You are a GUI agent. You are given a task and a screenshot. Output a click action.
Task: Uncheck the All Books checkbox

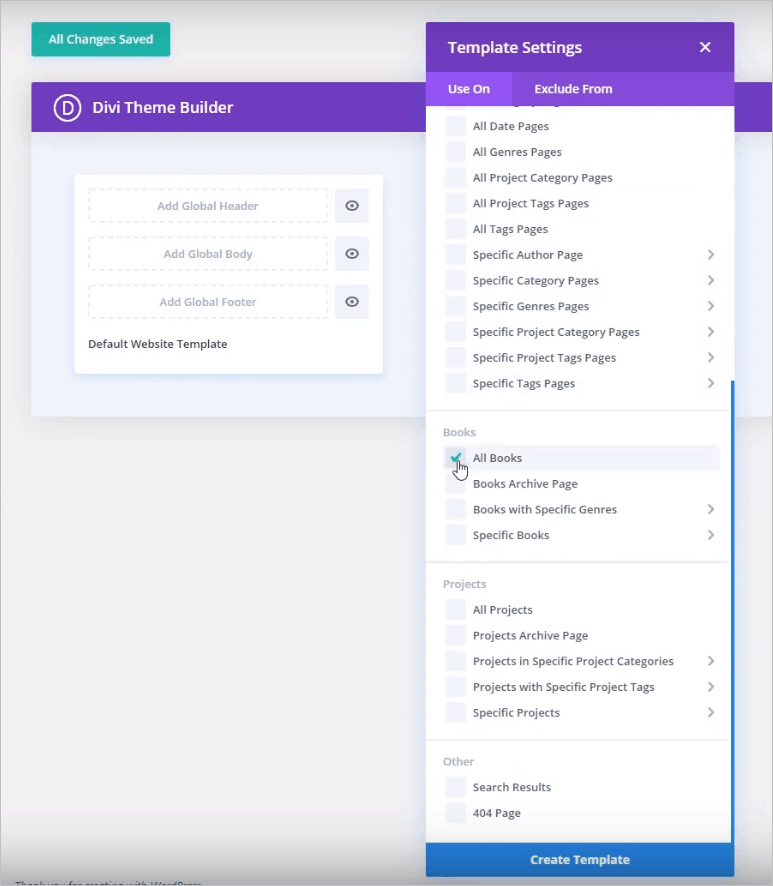pyautogui.click(x=455, y=458)
